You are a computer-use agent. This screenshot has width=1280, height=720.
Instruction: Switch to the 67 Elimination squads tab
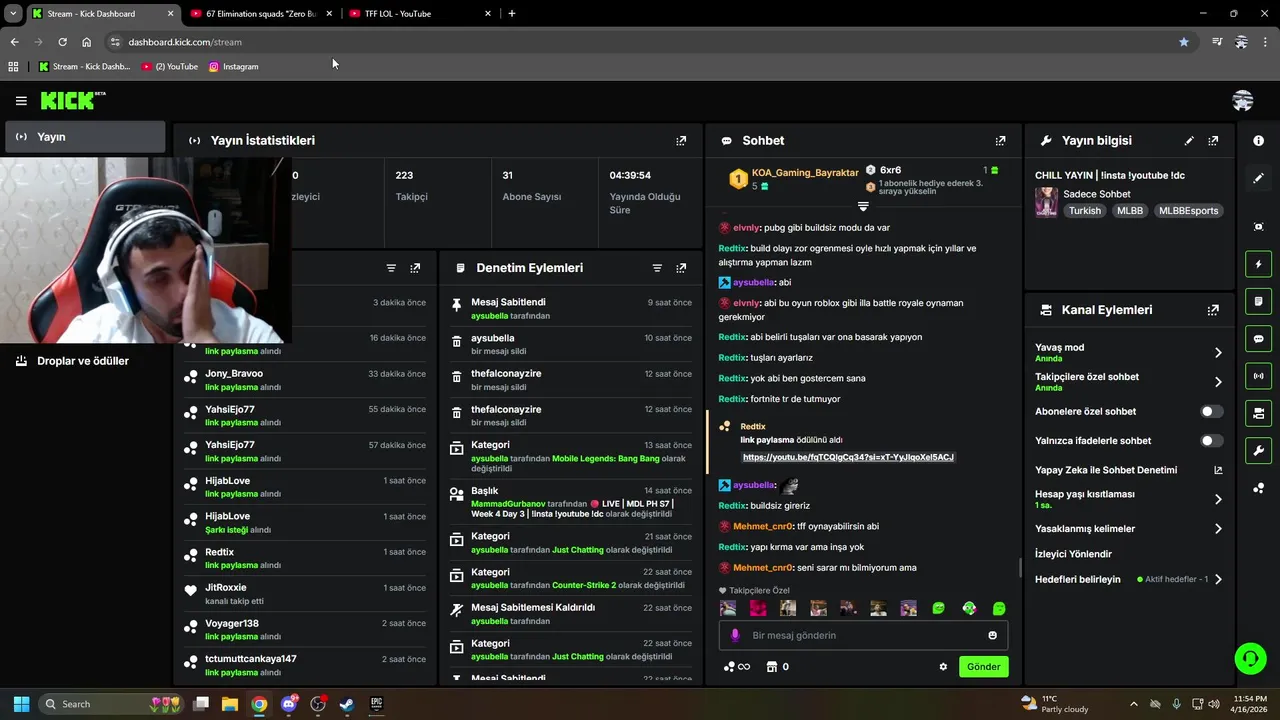pos(261,14)
